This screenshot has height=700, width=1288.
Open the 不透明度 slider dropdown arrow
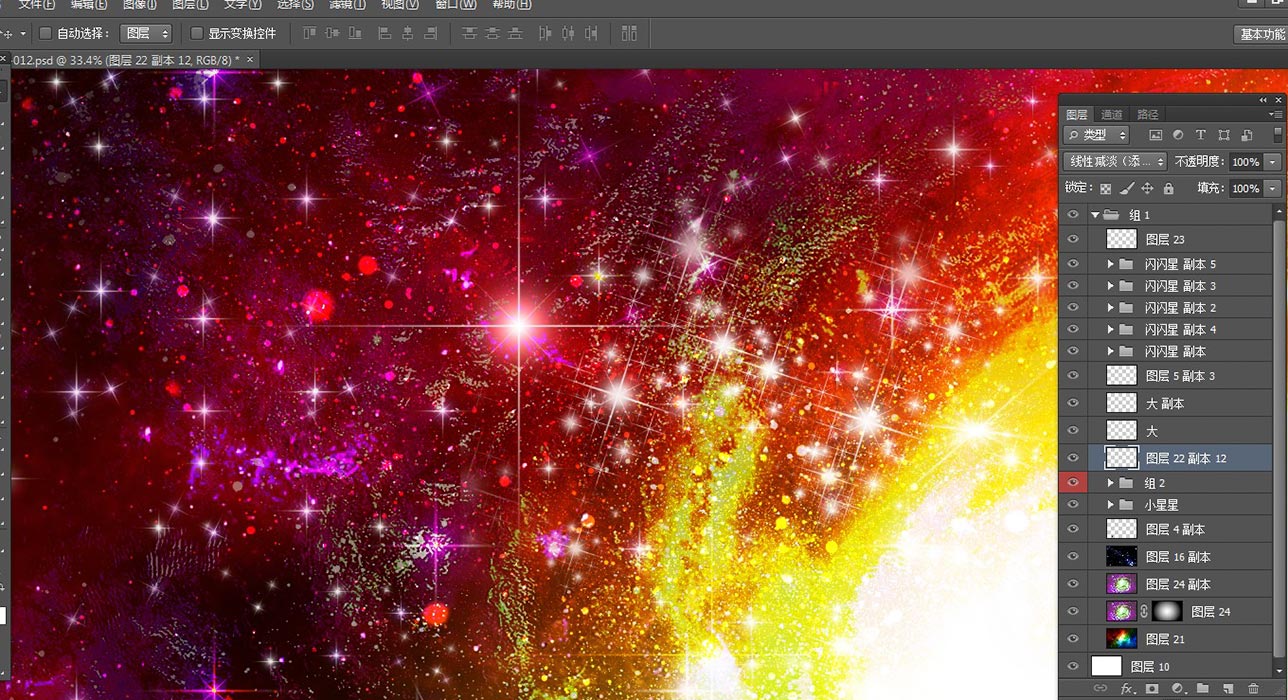1273,162
